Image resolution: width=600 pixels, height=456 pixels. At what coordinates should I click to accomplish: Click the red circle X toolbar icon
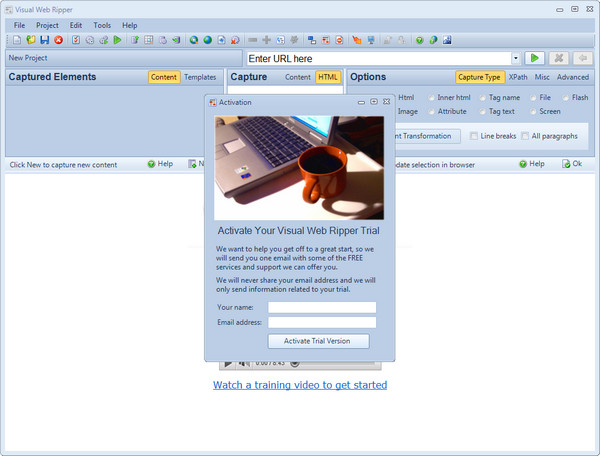coord(59,40)
